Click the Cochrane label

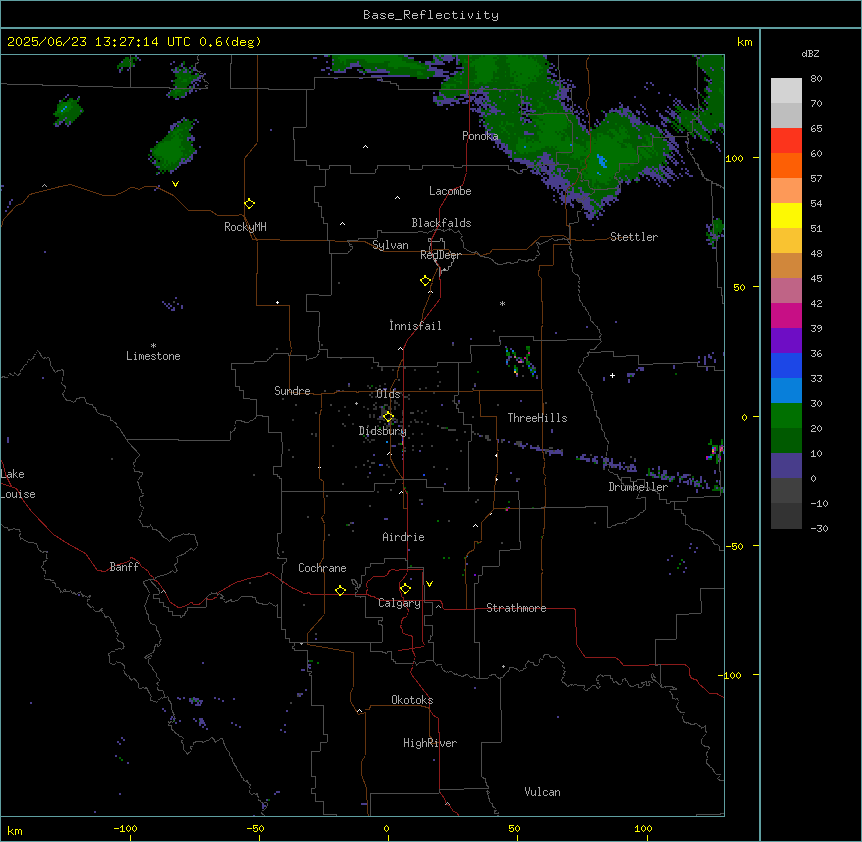click(322, 568)
